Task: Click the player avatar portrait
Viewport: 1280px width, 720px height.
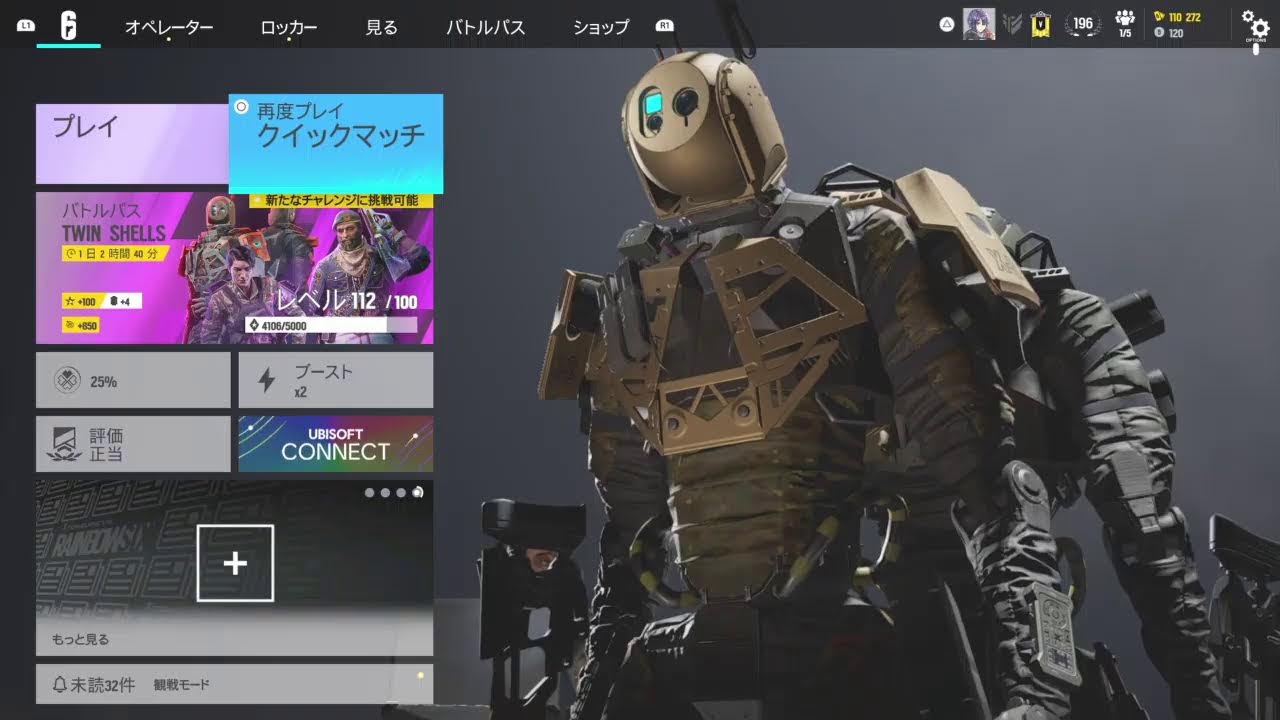Action: pos(978,24)
